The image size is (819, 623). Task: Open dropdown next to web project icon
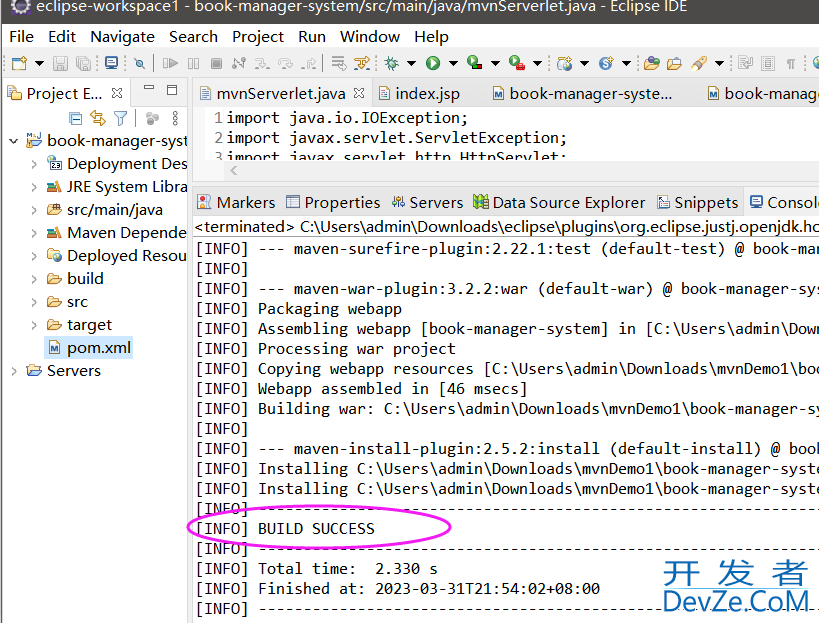pos(584,64)
